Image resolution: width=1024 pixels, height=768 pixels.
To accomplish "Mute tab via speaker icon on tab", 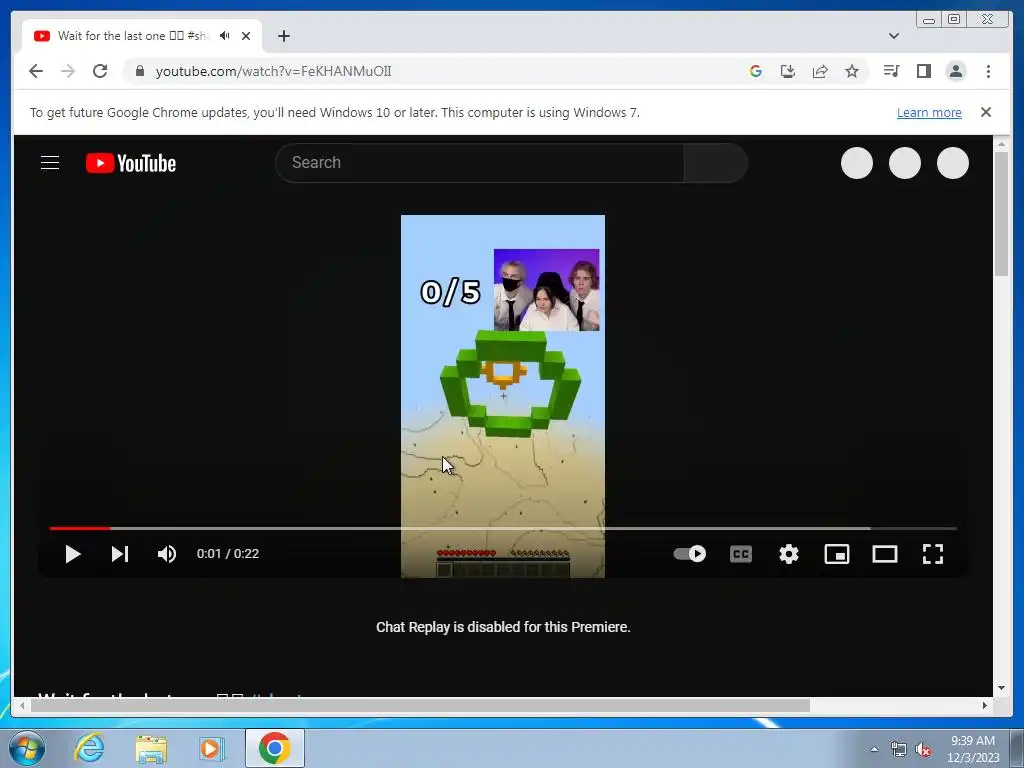I will [x=225, y=36].
